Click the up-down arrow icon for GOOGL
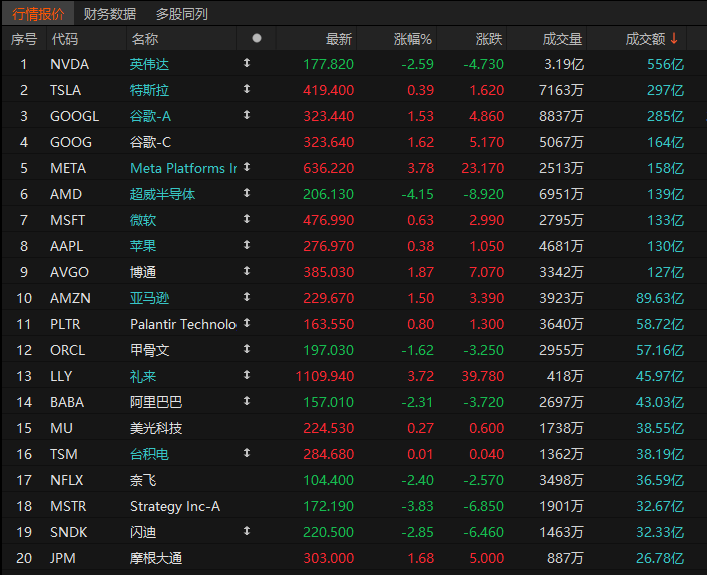 point(247,115)
